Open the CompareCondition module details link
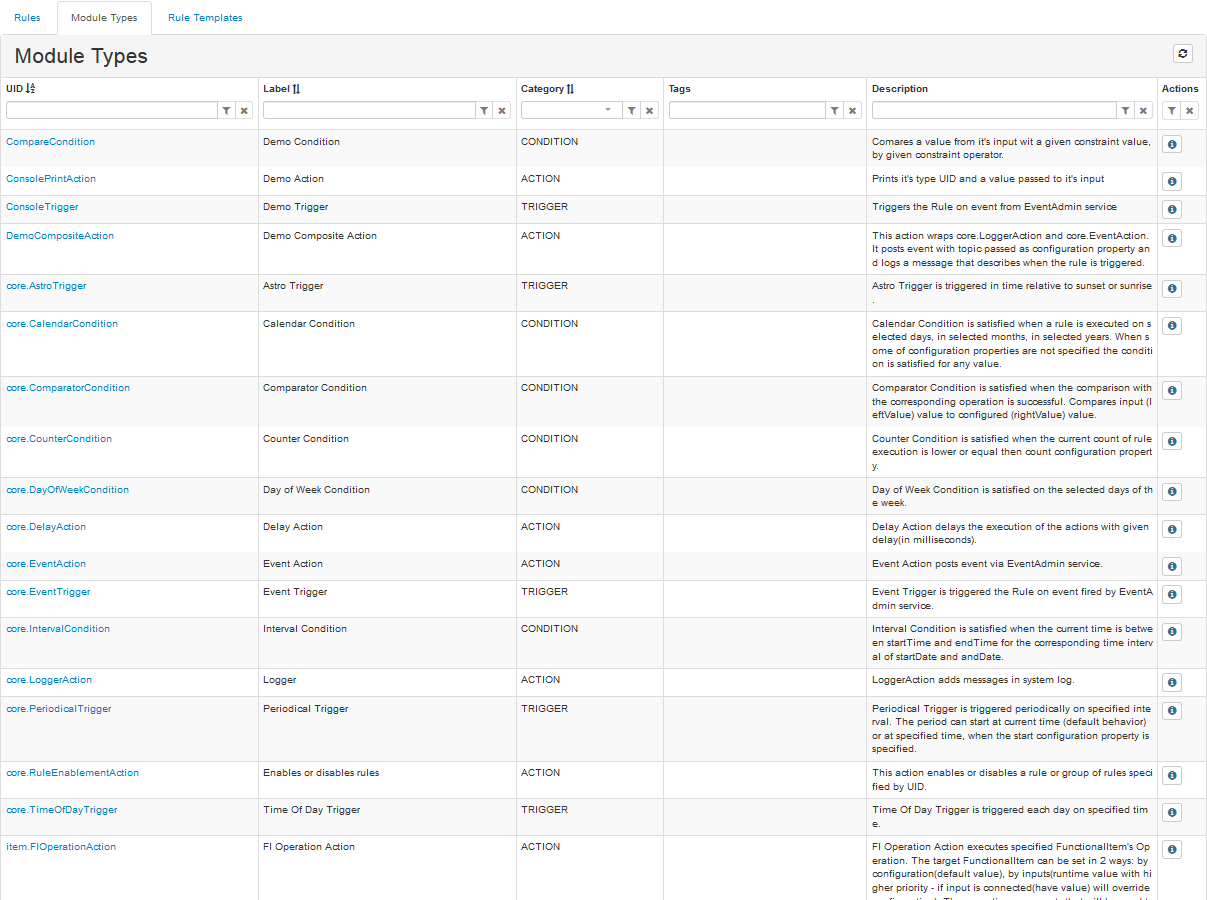Image resolution: width=1207 pixels, height=900 pixels. click(50, 141)
